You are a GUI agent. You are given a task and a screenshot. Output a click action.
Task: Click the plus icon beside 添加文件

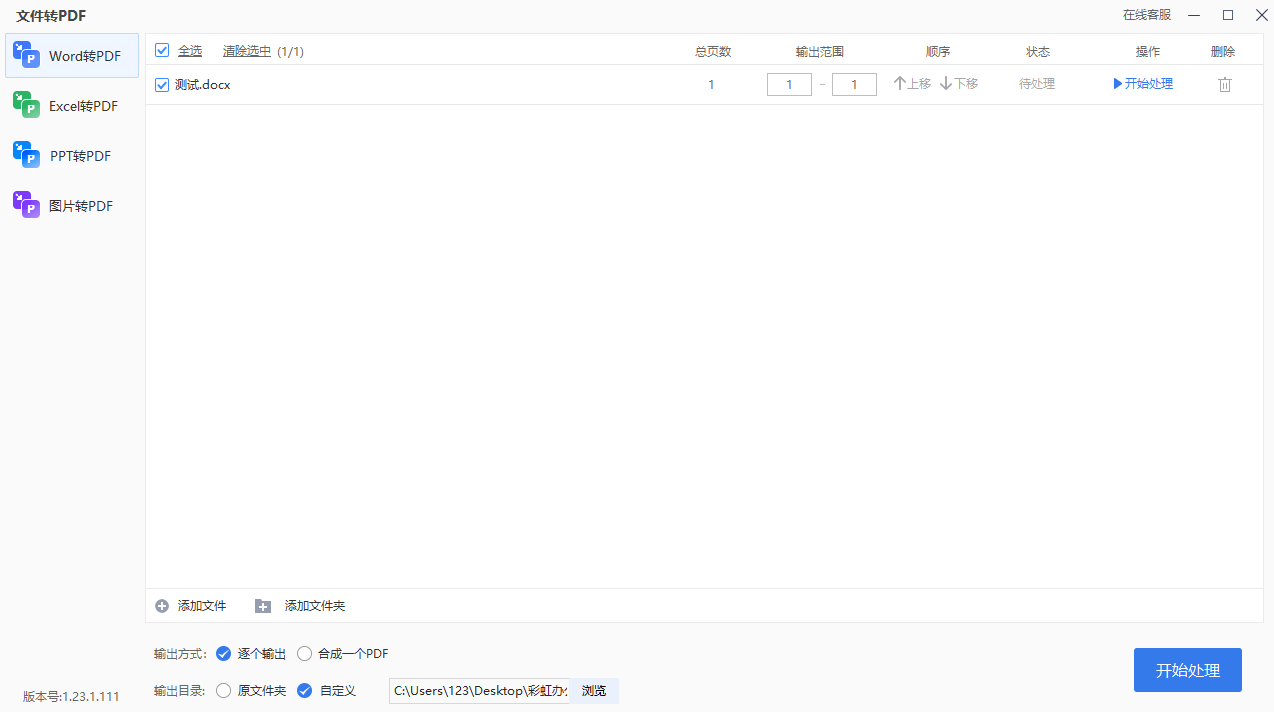[x=162, y=606]
